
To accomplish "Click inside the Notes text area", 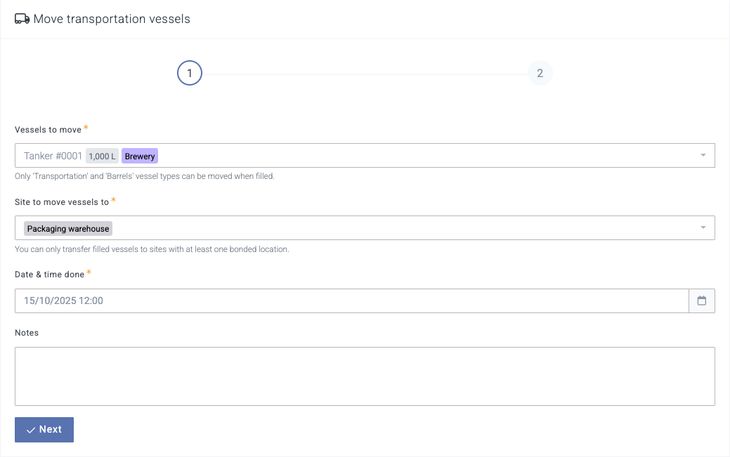I will point(364,376).
